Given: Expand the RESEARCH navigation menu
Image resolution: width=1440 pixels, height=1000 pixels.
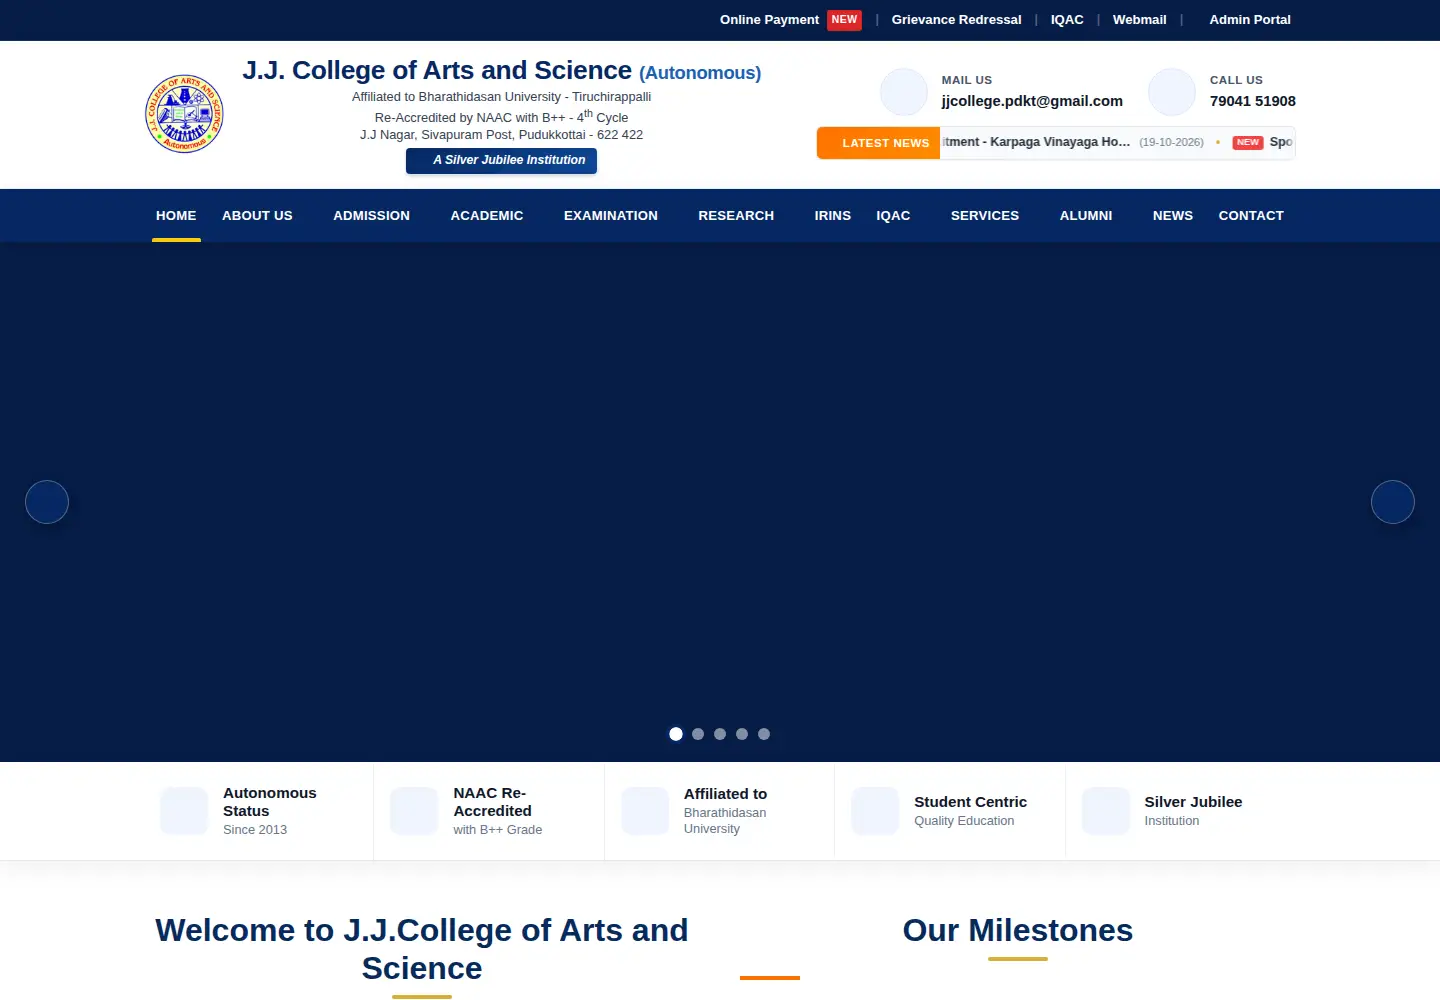Looking at the screenshot, I should click(736, 216).
